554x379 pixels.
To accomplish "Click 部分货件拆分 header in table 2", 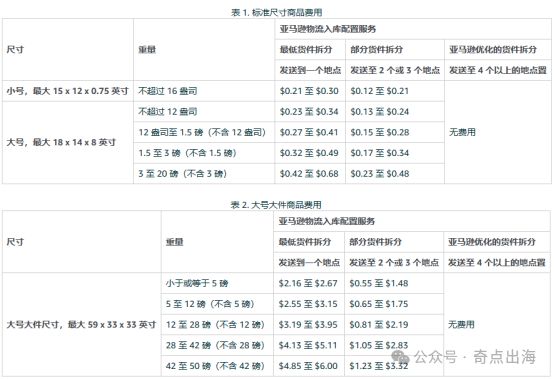I will pyautogui.click(x=375, y=242).
